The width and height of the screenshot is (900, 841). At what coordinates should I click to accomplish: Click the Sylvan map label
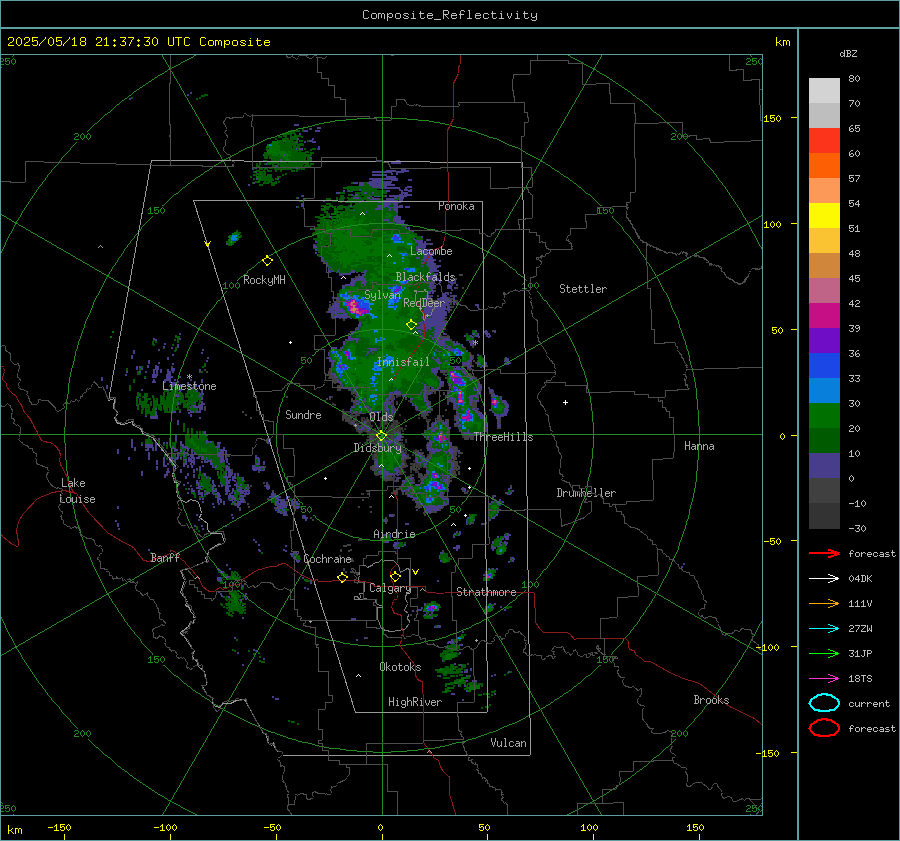382,295
